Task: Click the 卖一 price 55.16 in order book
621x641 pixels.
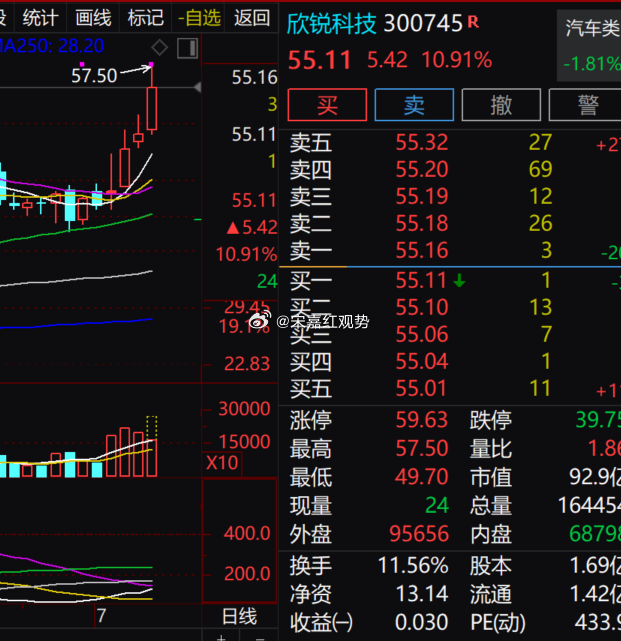Action: [x=422, y=250]
